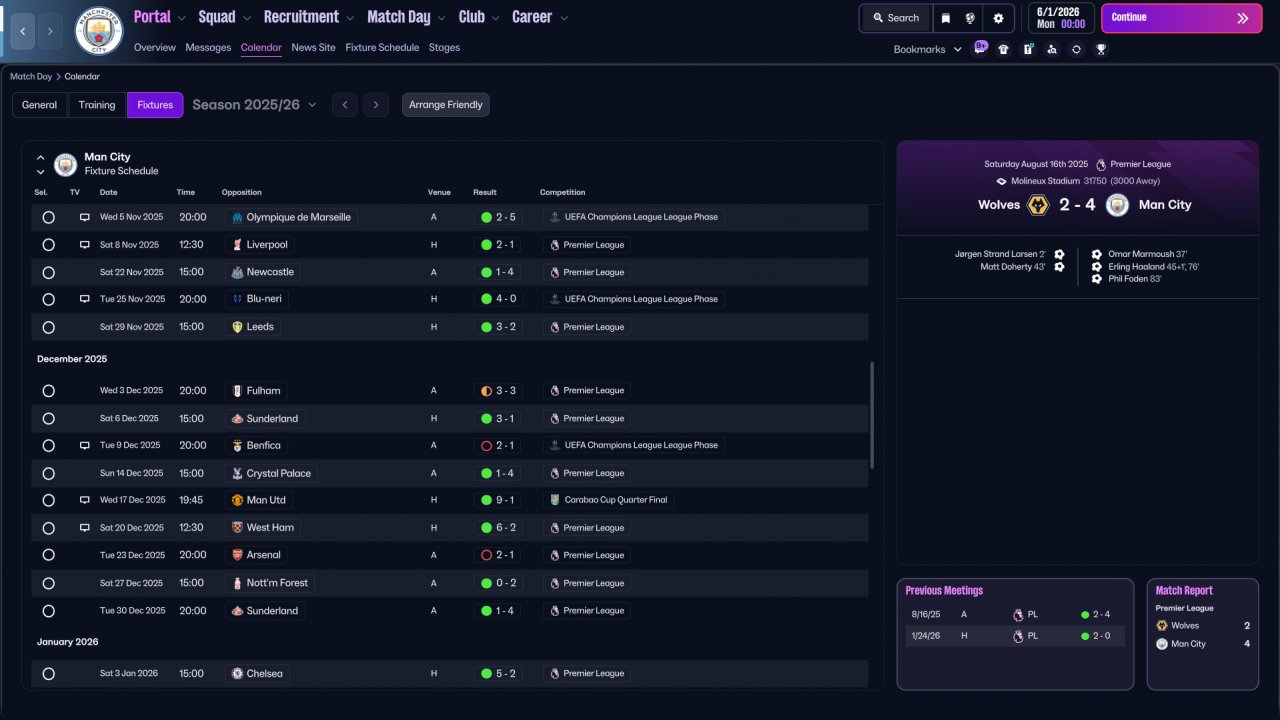Image resolution: width=1280 pixels, height=720 pixels.
Task: Click the fixture list vertical scrollbar
Action: tap(872, 415)
